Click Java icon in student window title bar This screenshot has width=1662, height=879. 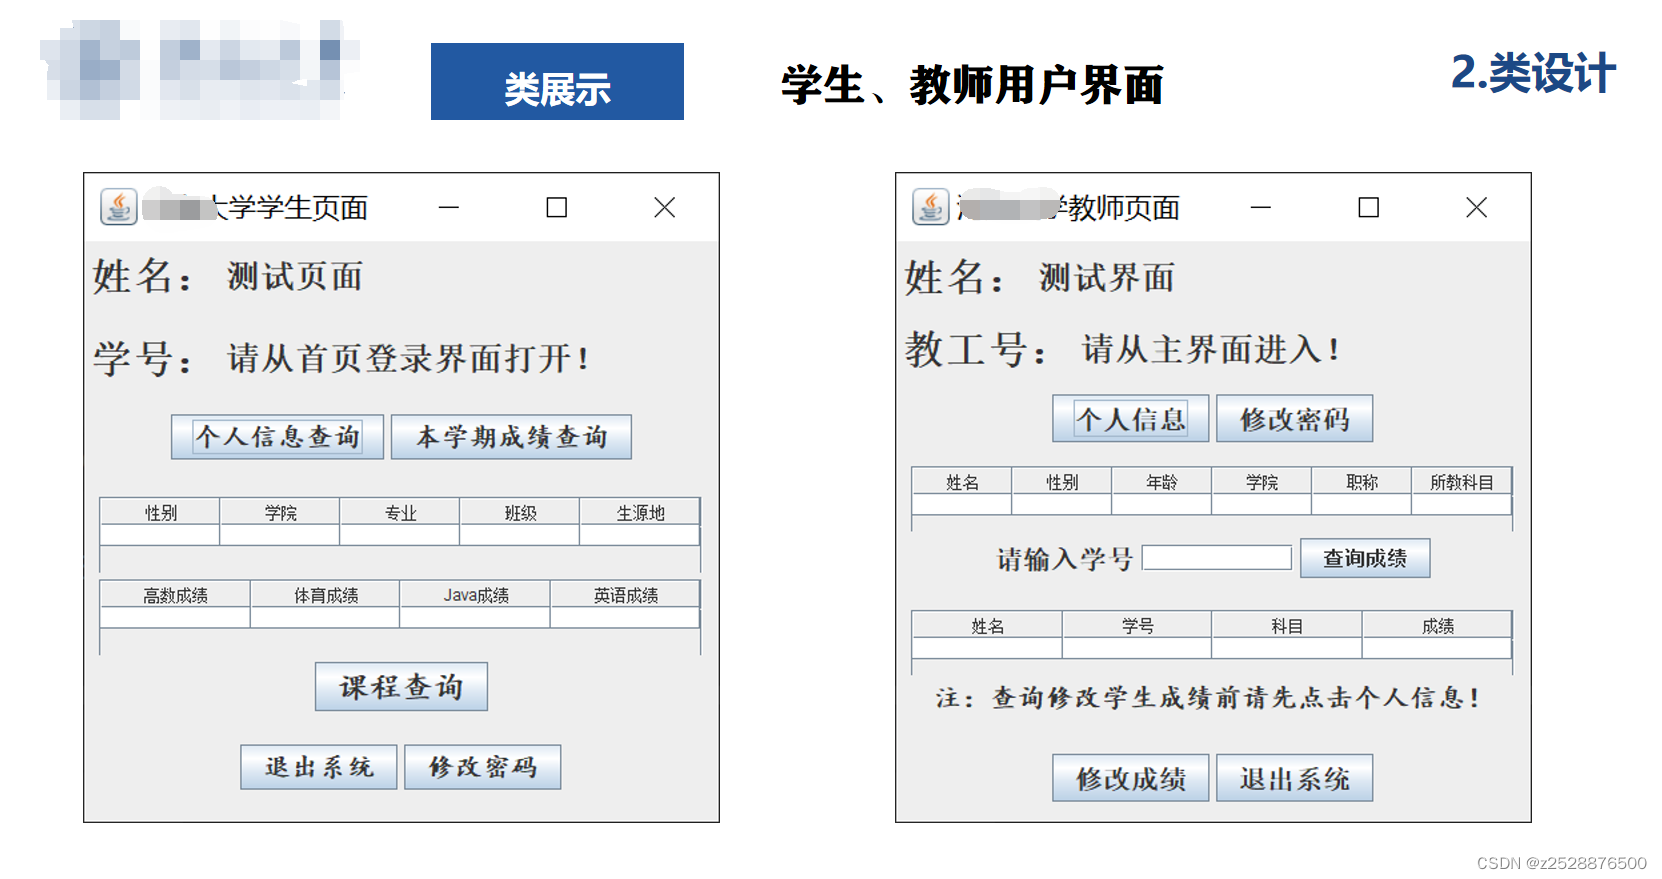tap(119, 207)
